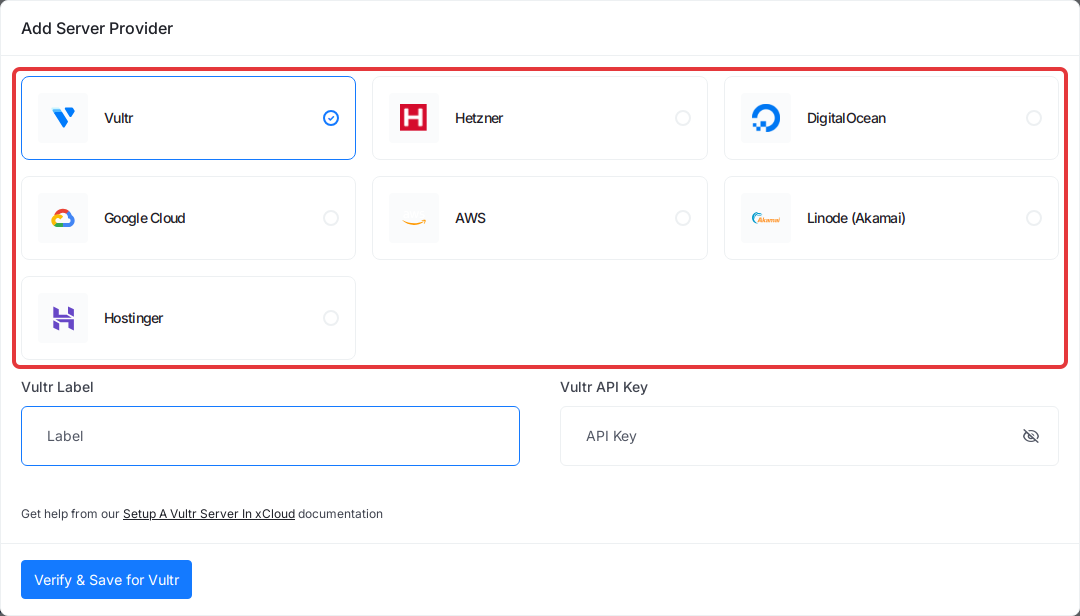
Task: Select the Hetzner radio button
Action: click(683, 118)
